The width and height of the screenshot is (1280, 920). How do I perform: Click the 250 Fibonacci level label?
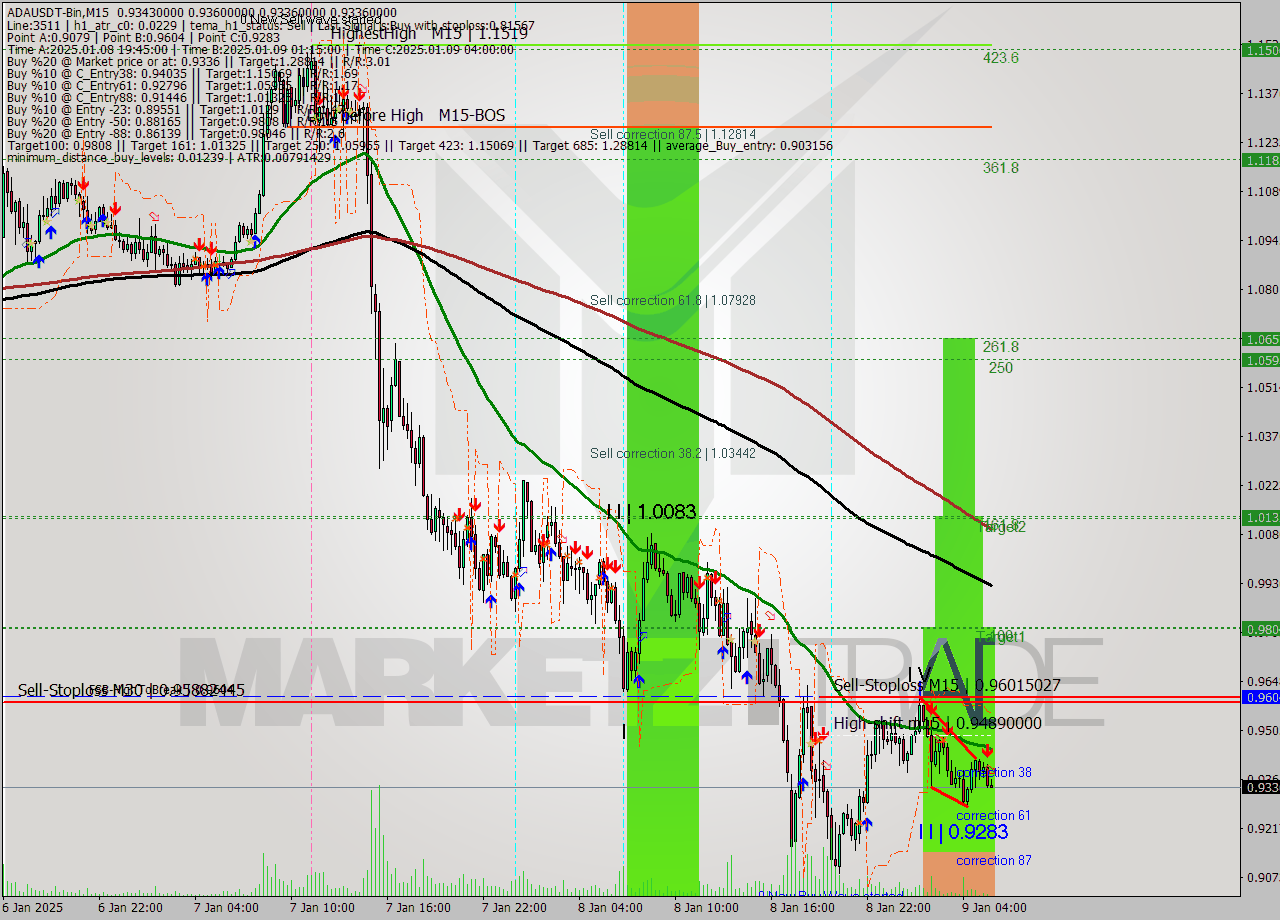tap(1000, 368)
